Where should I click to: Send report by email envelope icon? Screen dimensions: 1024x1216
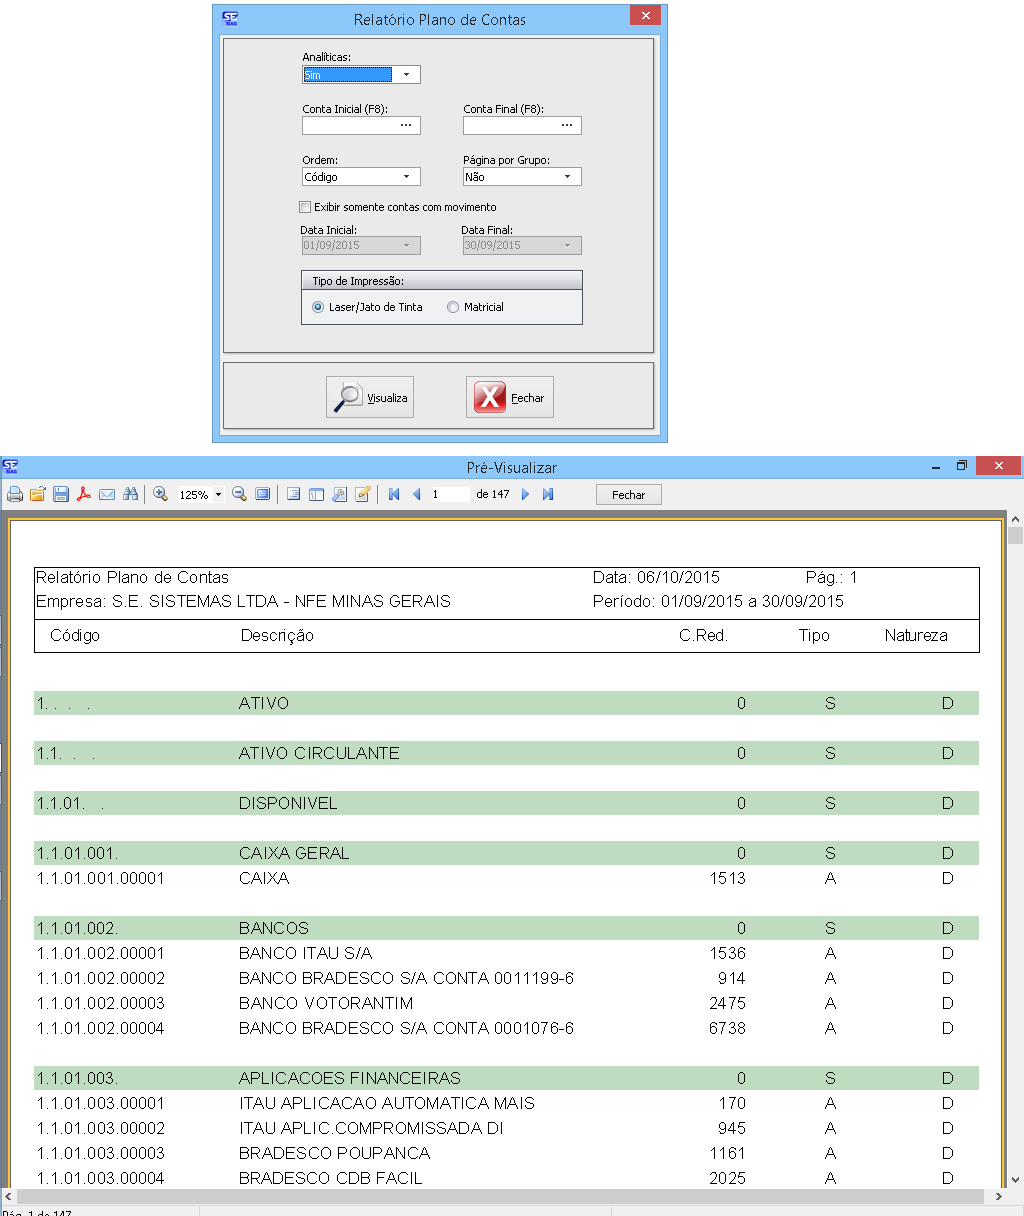coord(107,494)
